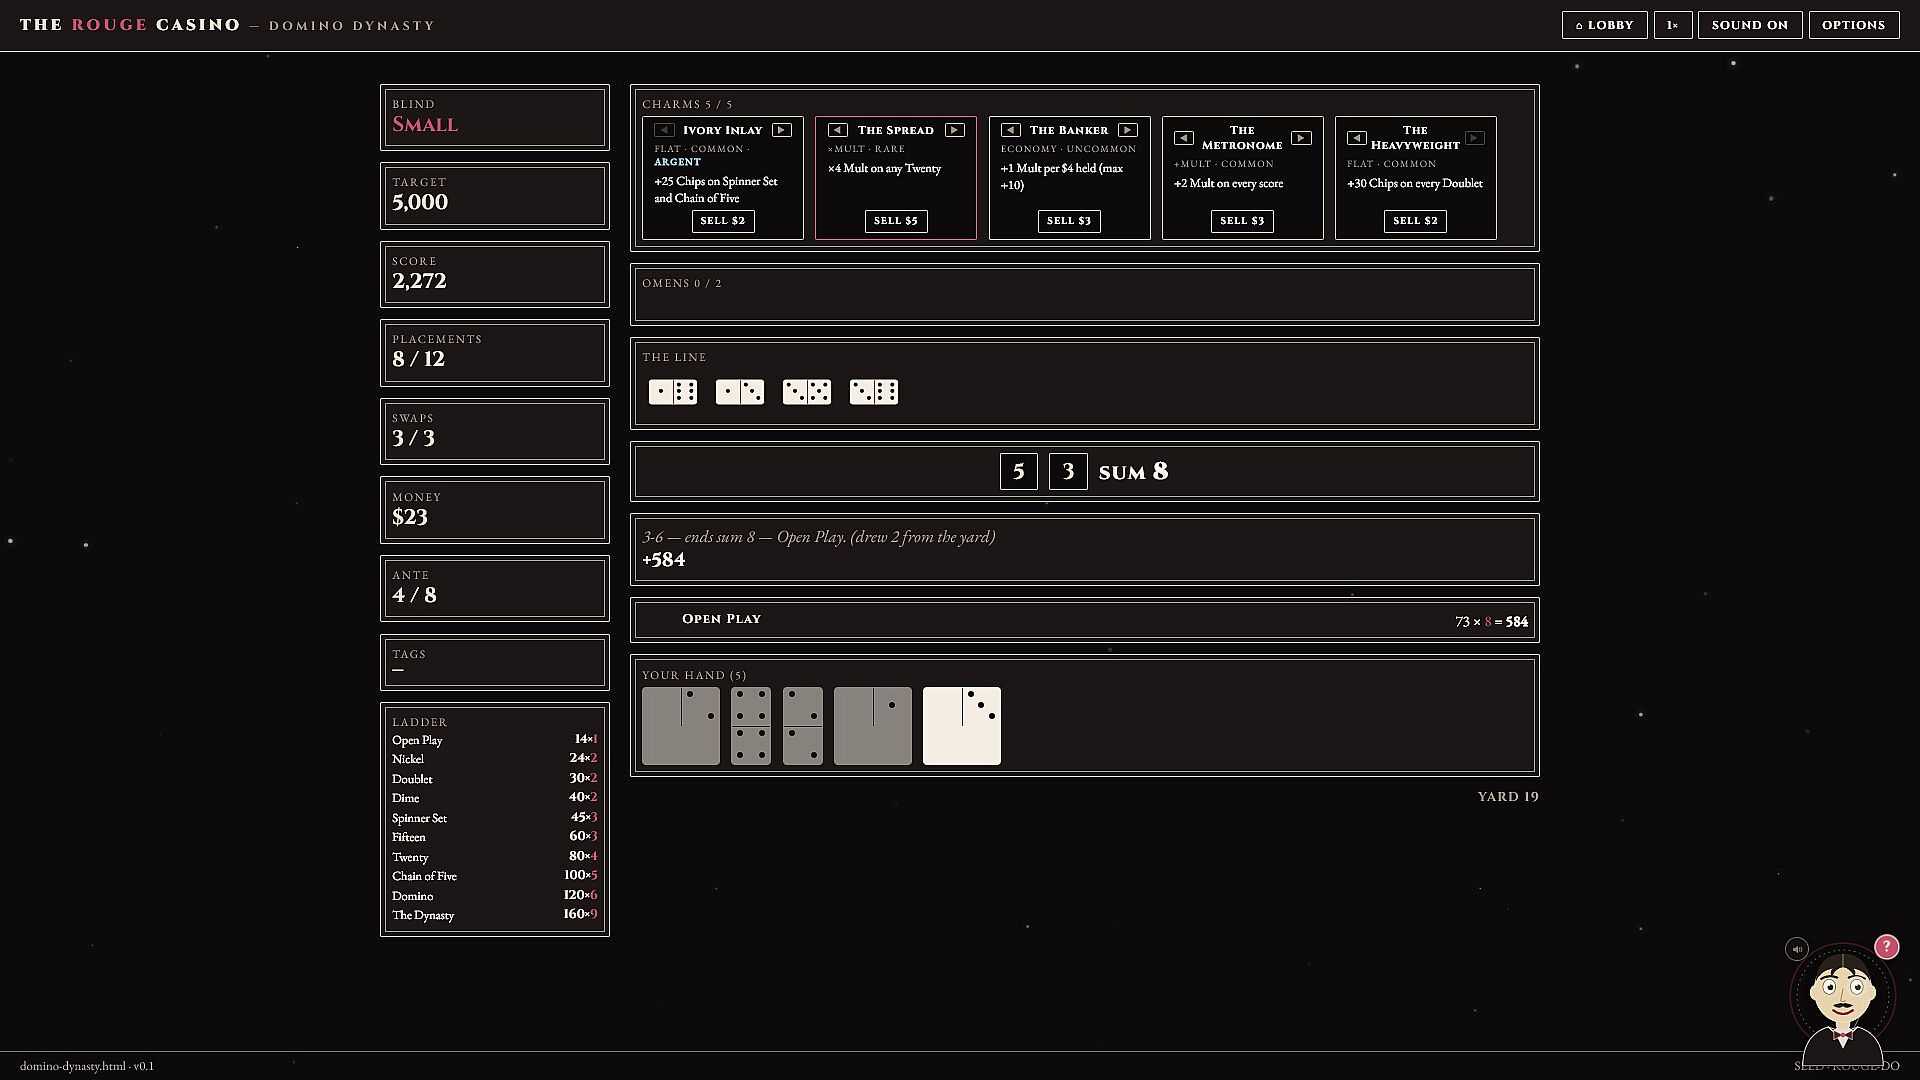Shift The Spread charm left
Screen dimensions: 1920x1080
[x=838, y=130]
